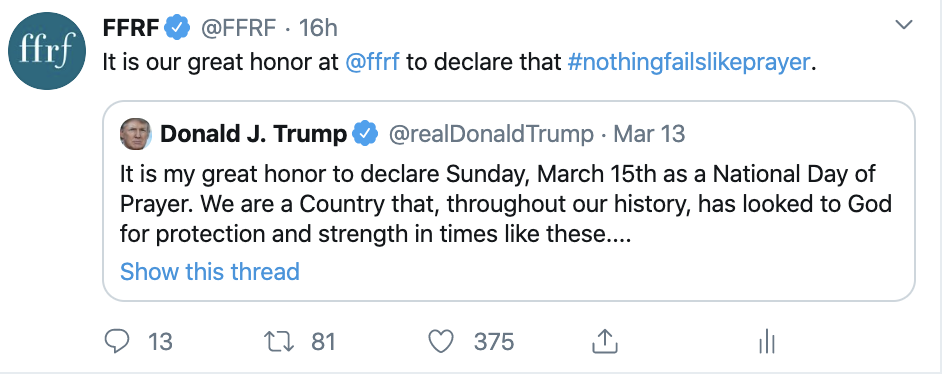Screen dimensions: 950x374
Task: View tweet analytics bar chart icon
Action: tap(766, 342)
